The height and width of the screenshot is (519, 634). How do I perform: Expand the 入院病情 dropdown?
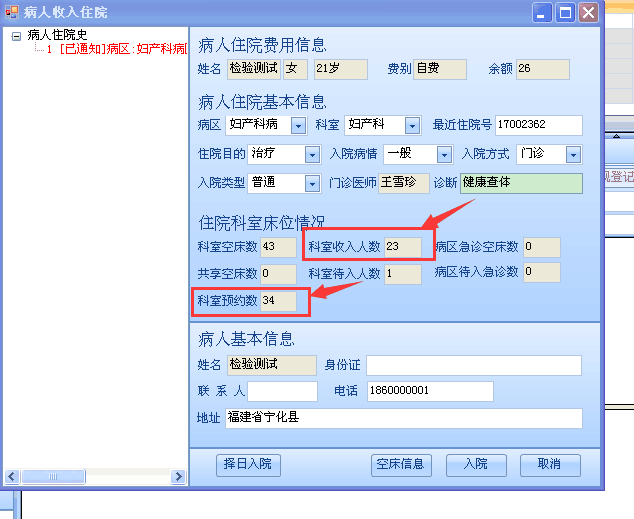[444, 154]
